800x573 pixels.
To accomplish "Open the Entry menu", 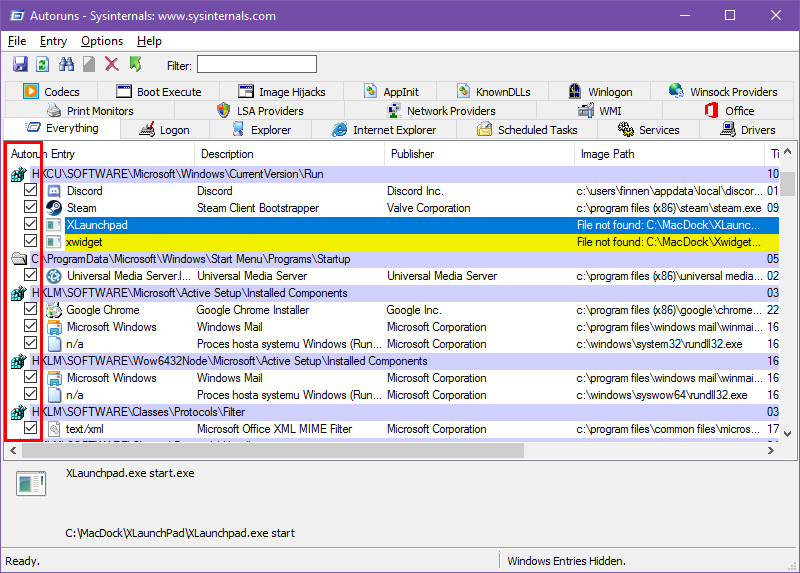I will [x=53, y=41].
